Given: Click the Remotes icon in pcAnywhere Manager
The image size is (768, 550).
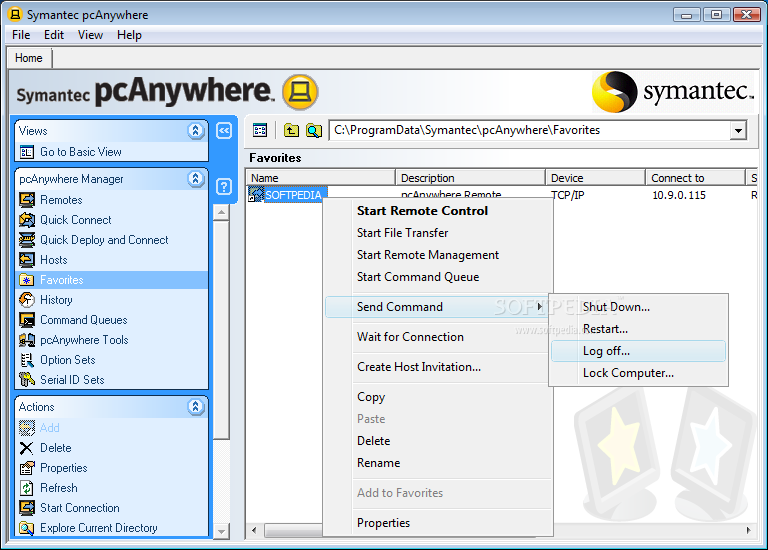Looking at the screenshot, I should pos(27,200).
